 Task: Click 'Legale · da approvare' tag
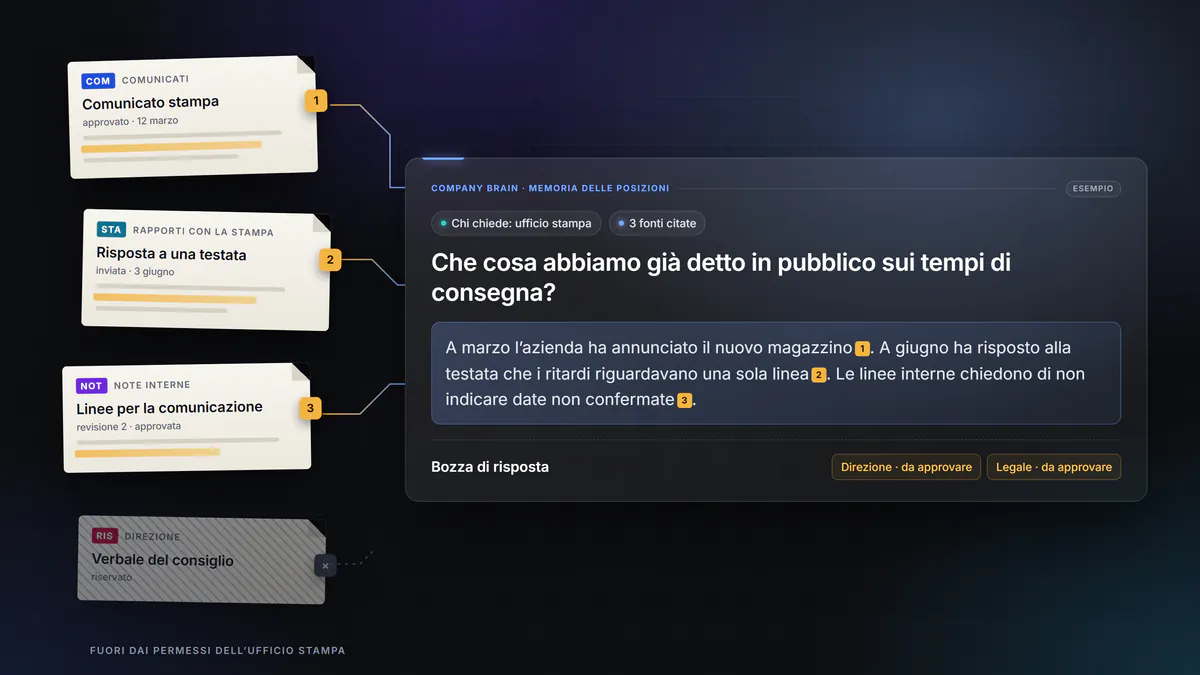(x=1054, y=467)
